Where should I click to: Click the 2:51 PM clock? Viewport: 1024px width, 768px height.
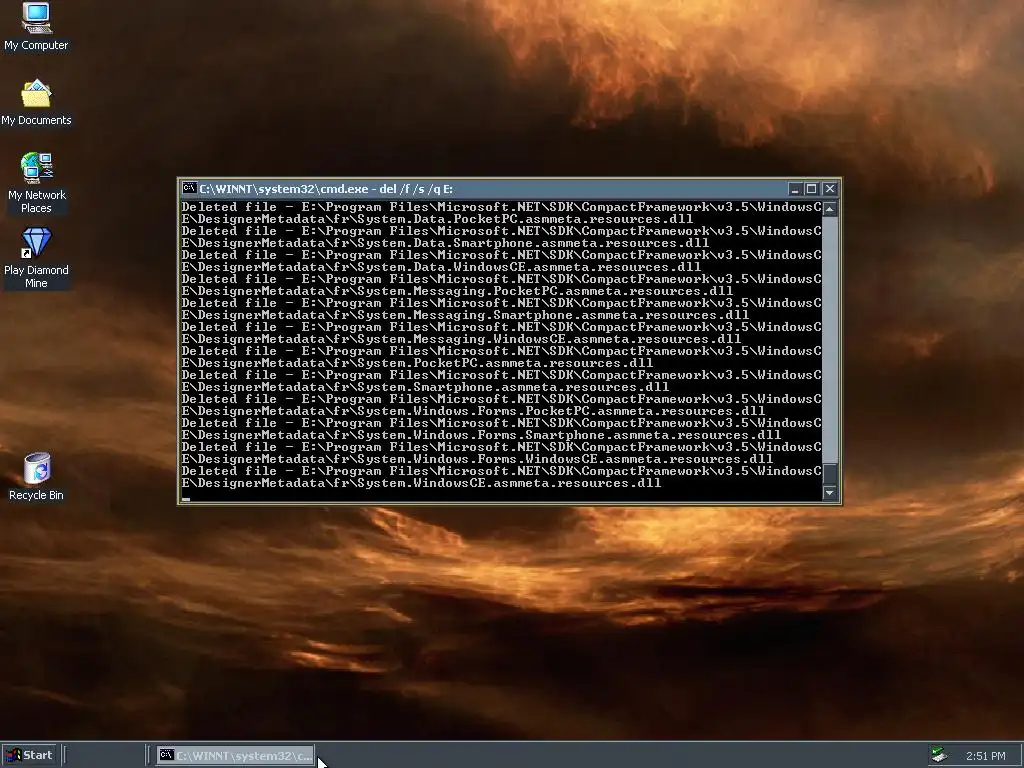point(985,756)
